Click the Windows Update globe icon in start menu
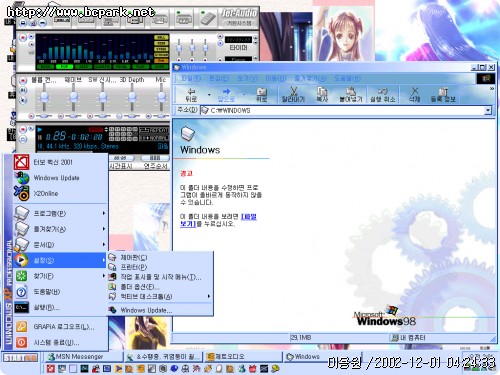Viewport: 500px width, 375px height. [22, 178]
